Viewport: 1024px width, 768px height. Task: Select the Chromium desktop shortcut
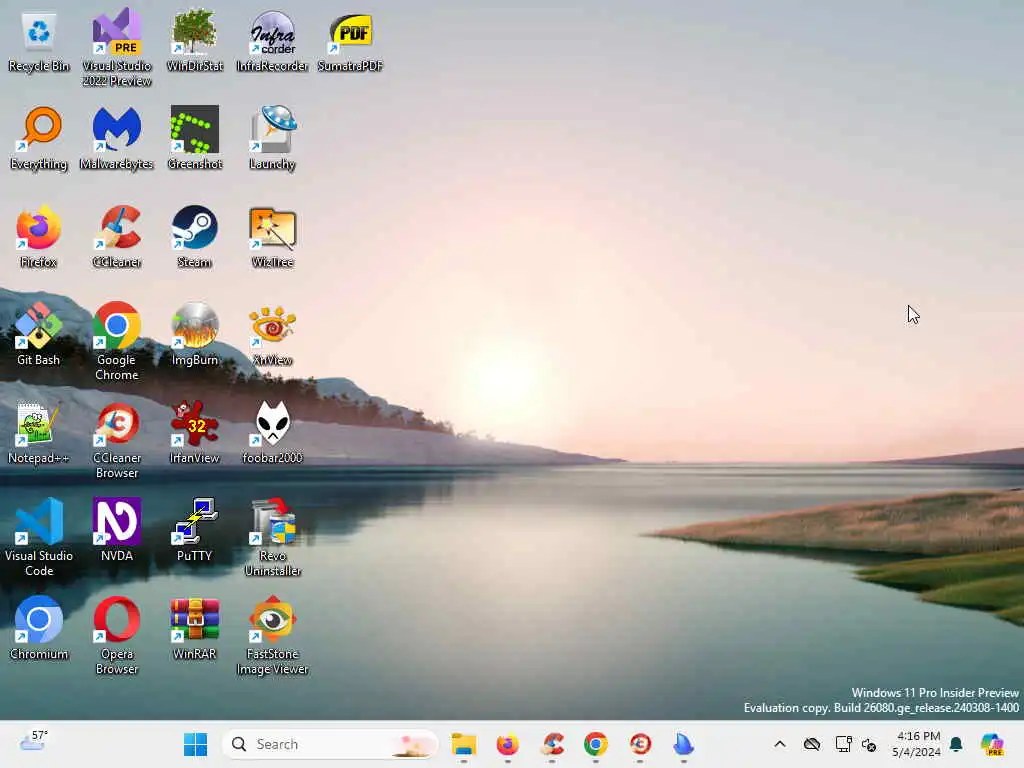(39, 628)
